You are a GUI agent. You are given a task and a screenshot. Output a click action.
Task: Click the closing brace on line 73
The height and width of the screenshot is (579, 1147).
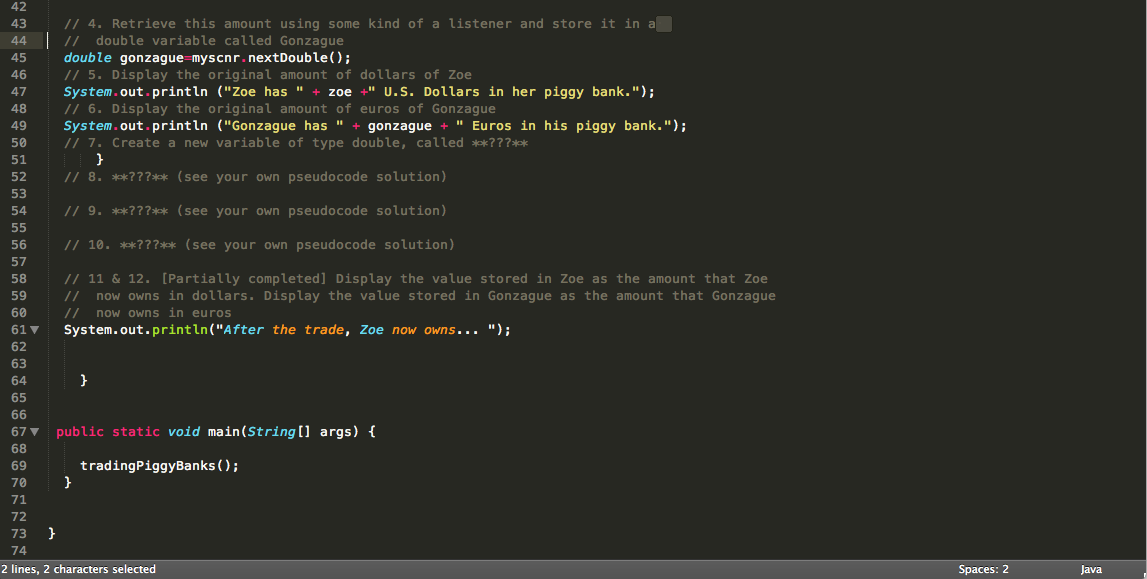pos(52,533)
